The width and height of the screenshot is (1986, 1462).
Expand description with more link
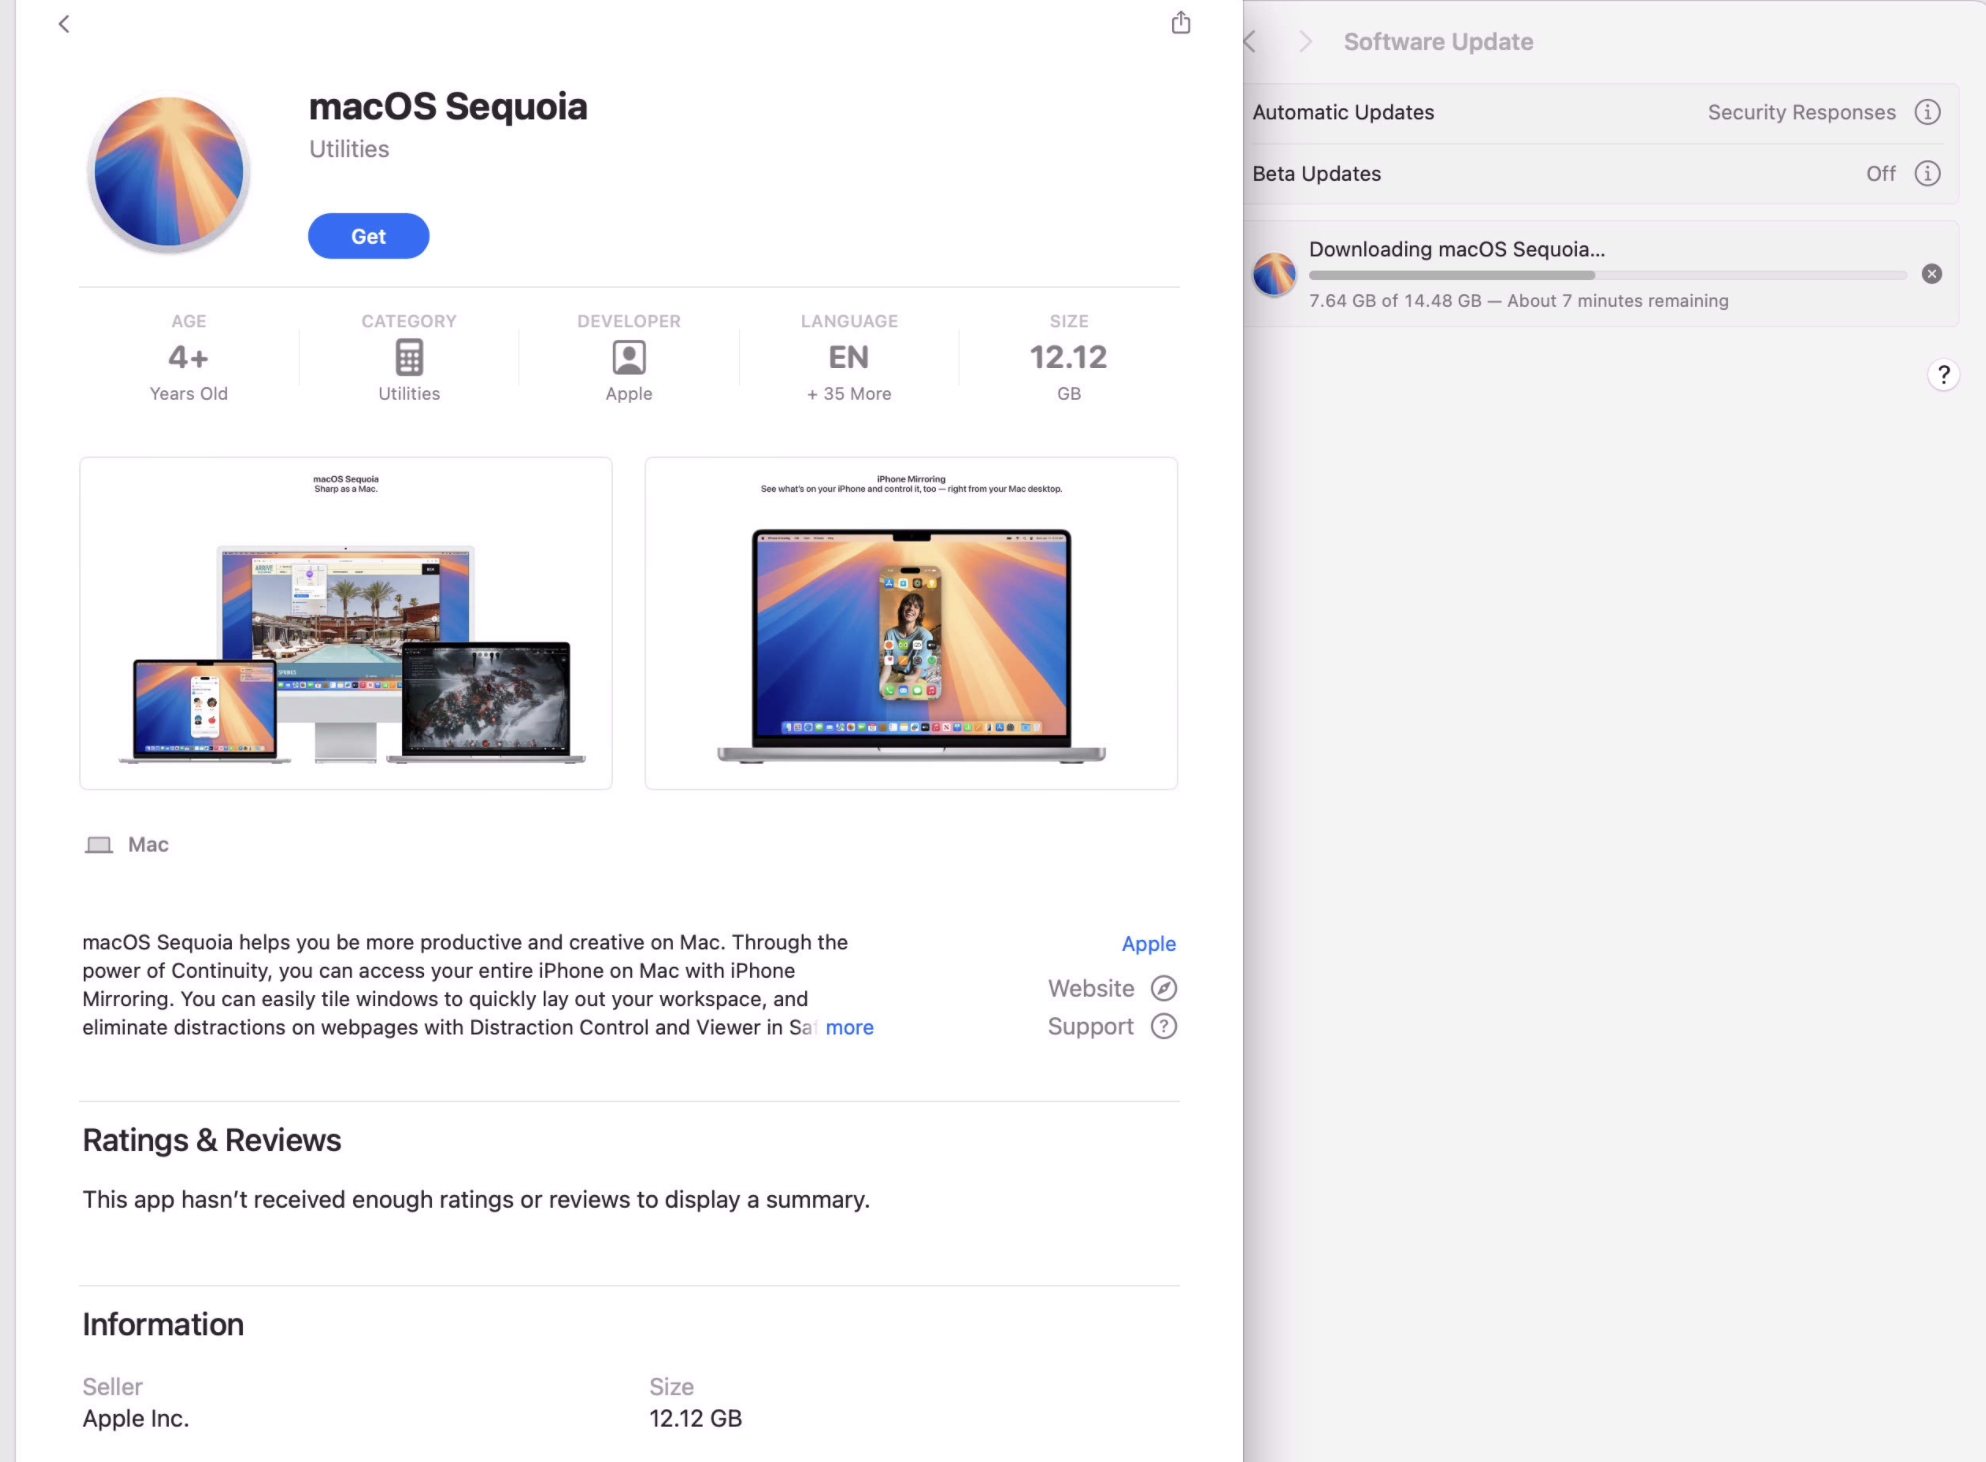(849, 1027)
